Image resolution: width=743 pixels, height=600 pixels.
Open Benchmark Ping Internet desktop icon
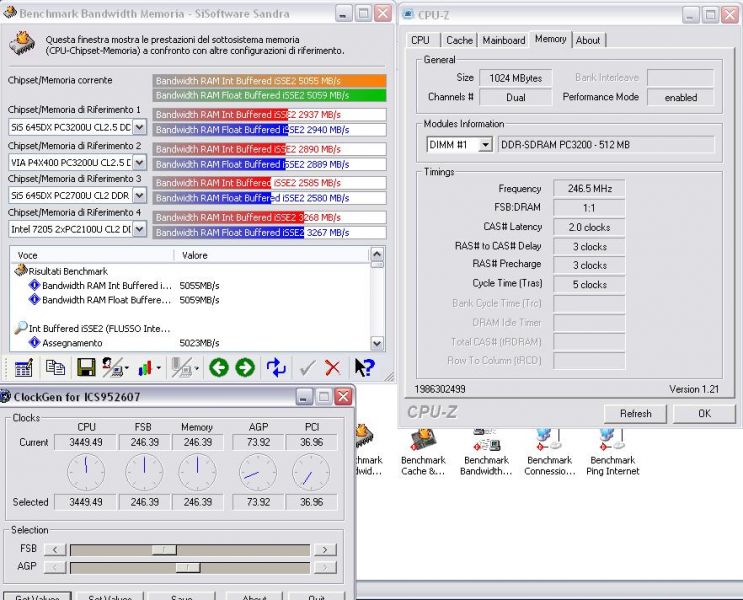[x=613, y=453]
